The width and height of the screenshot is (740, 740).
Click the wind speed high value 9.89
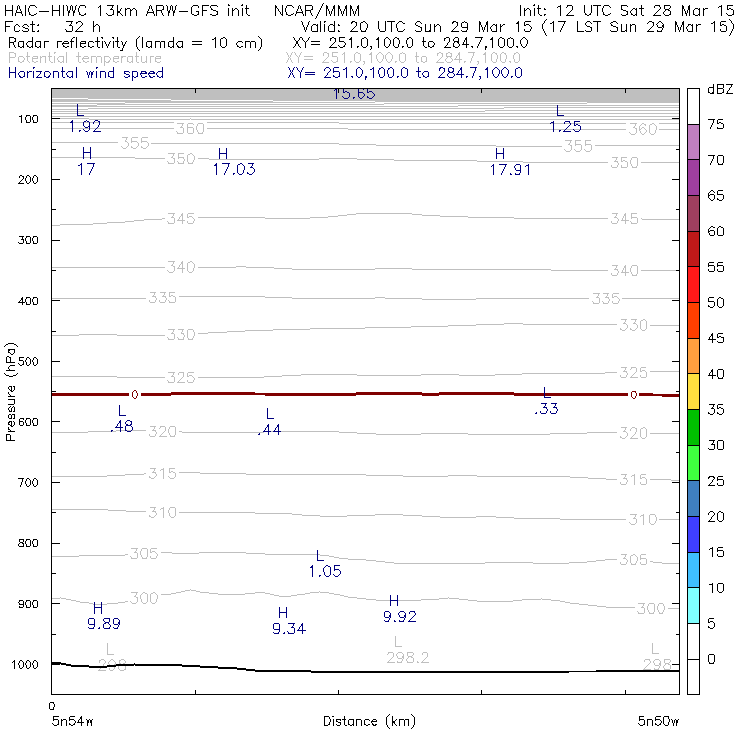(x=104, y=623)
